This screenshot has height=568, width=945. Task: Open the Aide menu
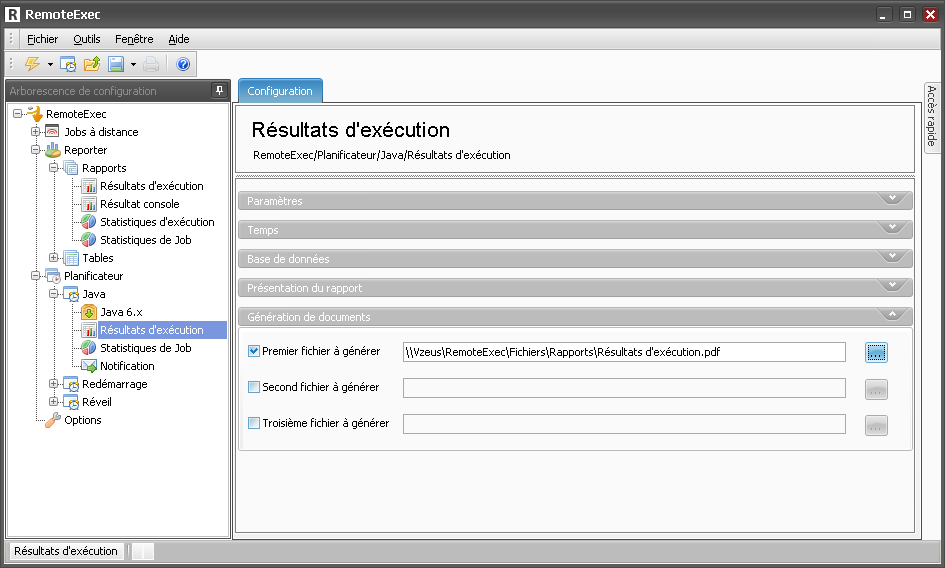[179, 39]
